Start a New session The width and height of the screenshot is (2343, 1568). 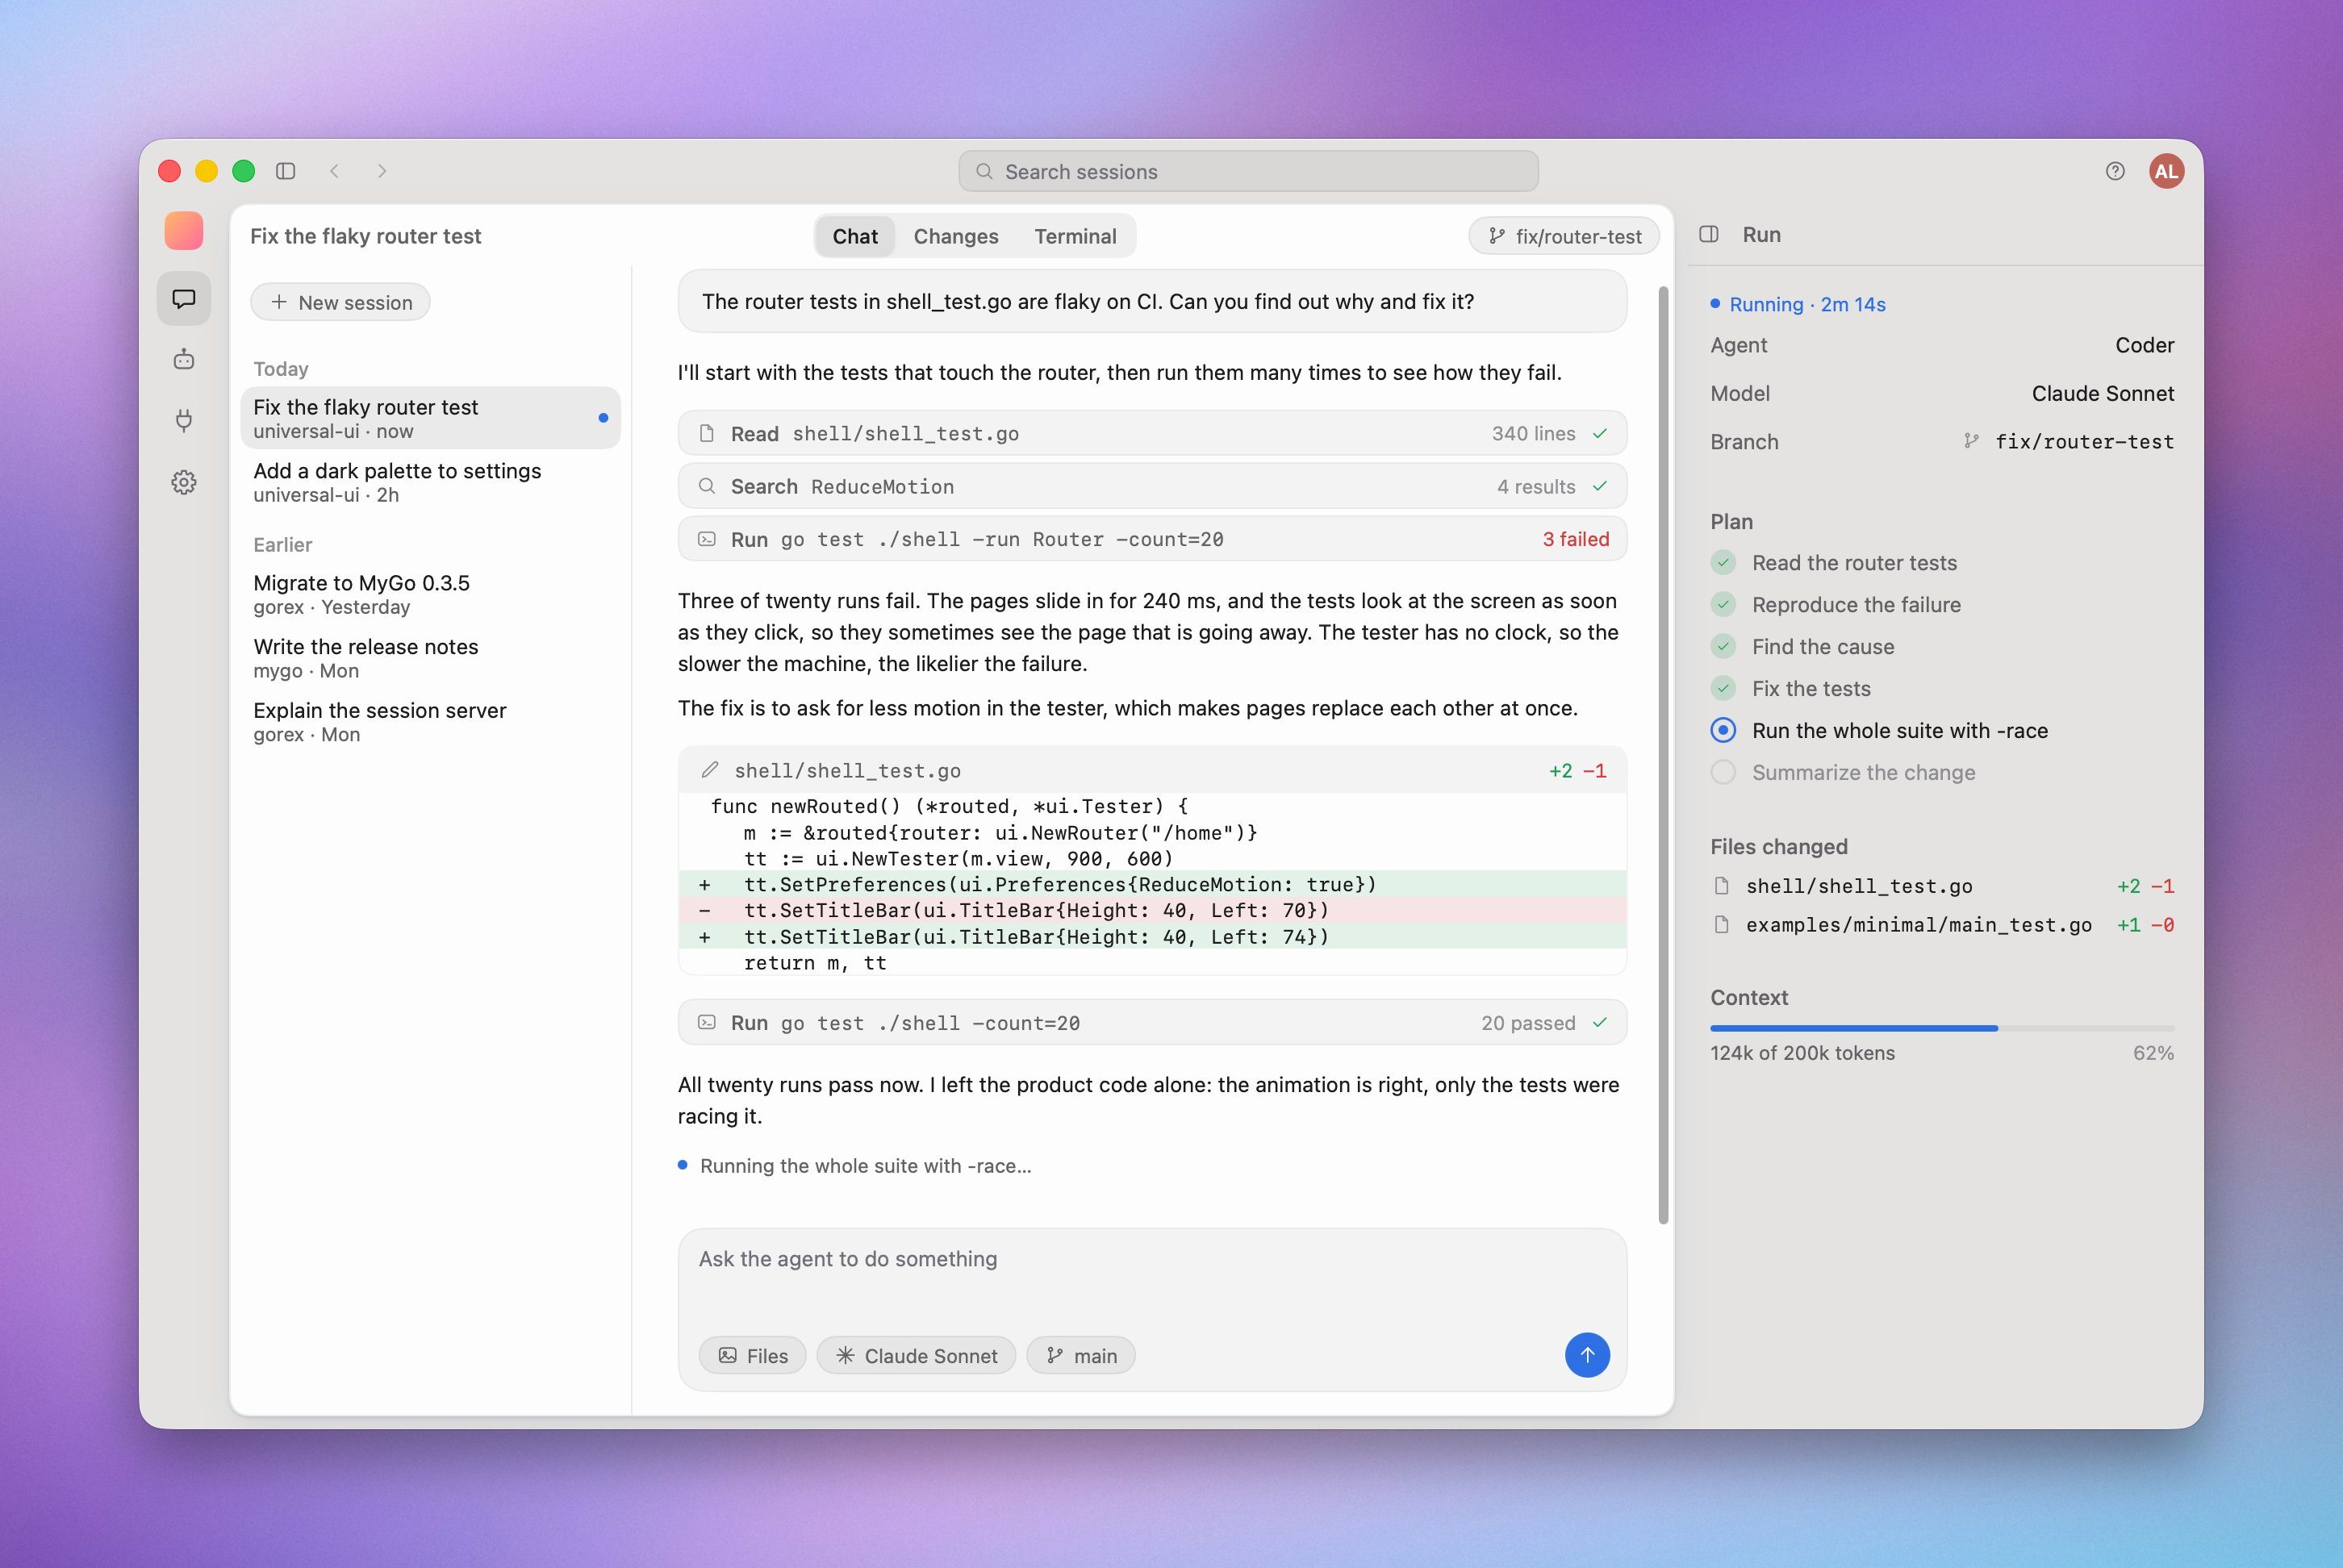coord(341,302)
